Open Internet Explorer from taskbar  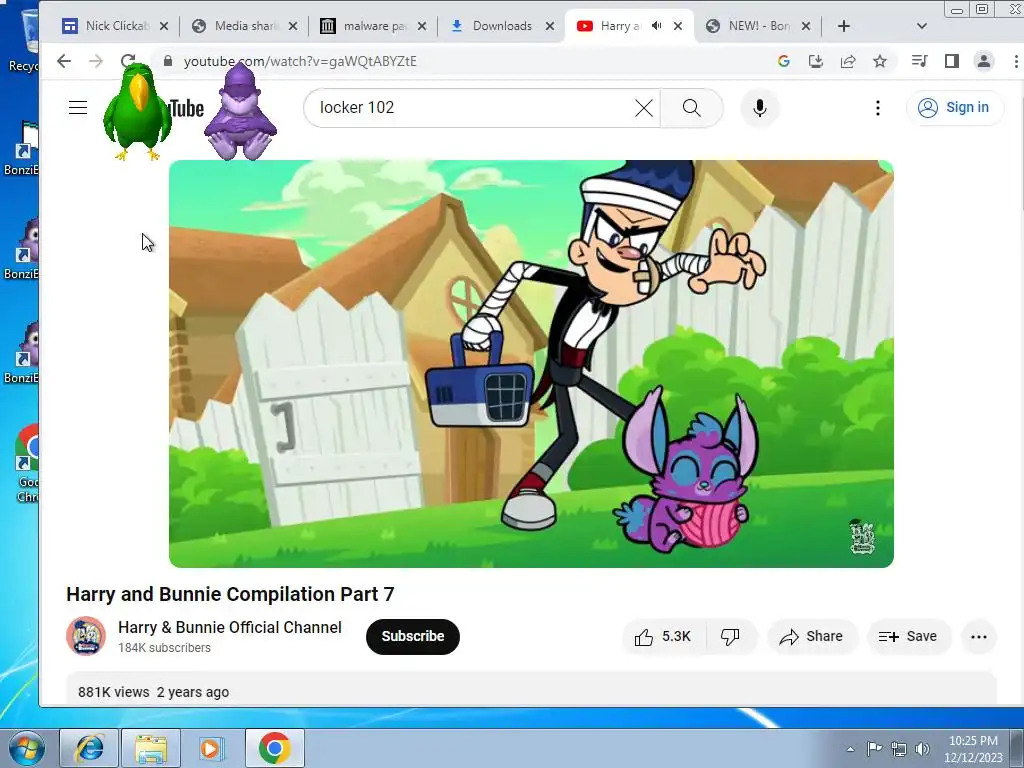coord(89,748)
